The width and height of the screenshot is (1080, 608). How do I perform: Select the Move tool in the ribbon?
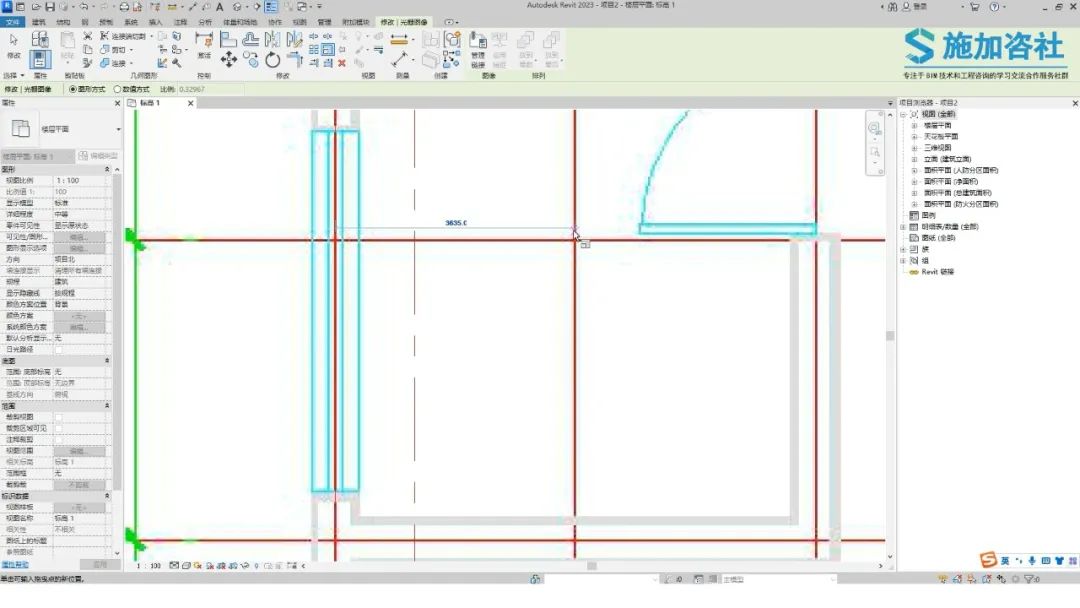pos(229,60)
